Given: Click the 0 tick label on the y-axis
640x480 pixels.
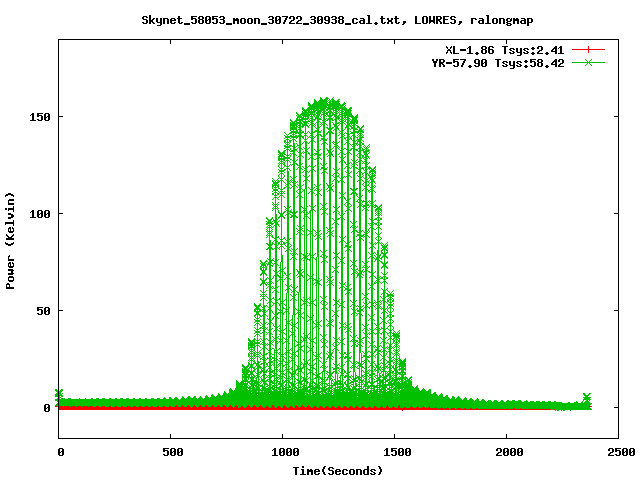Looking at the screenshot, I should (x=47, y=408).
